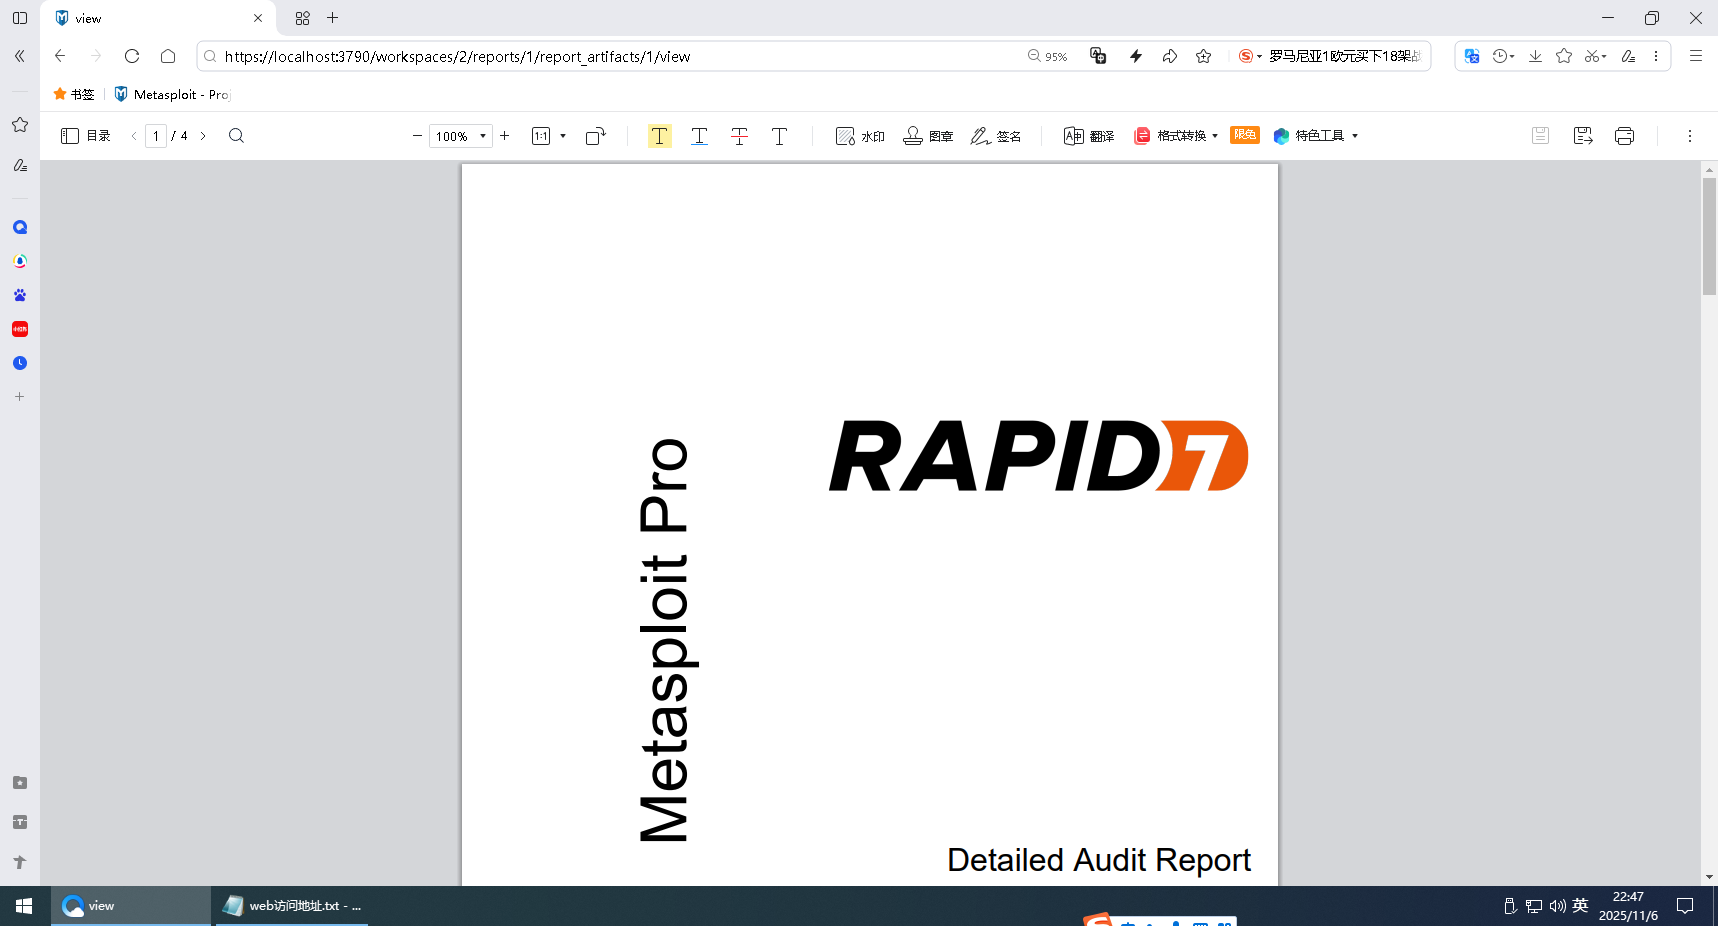Open the 100% zoom level dropdown

tap(482, 136)
